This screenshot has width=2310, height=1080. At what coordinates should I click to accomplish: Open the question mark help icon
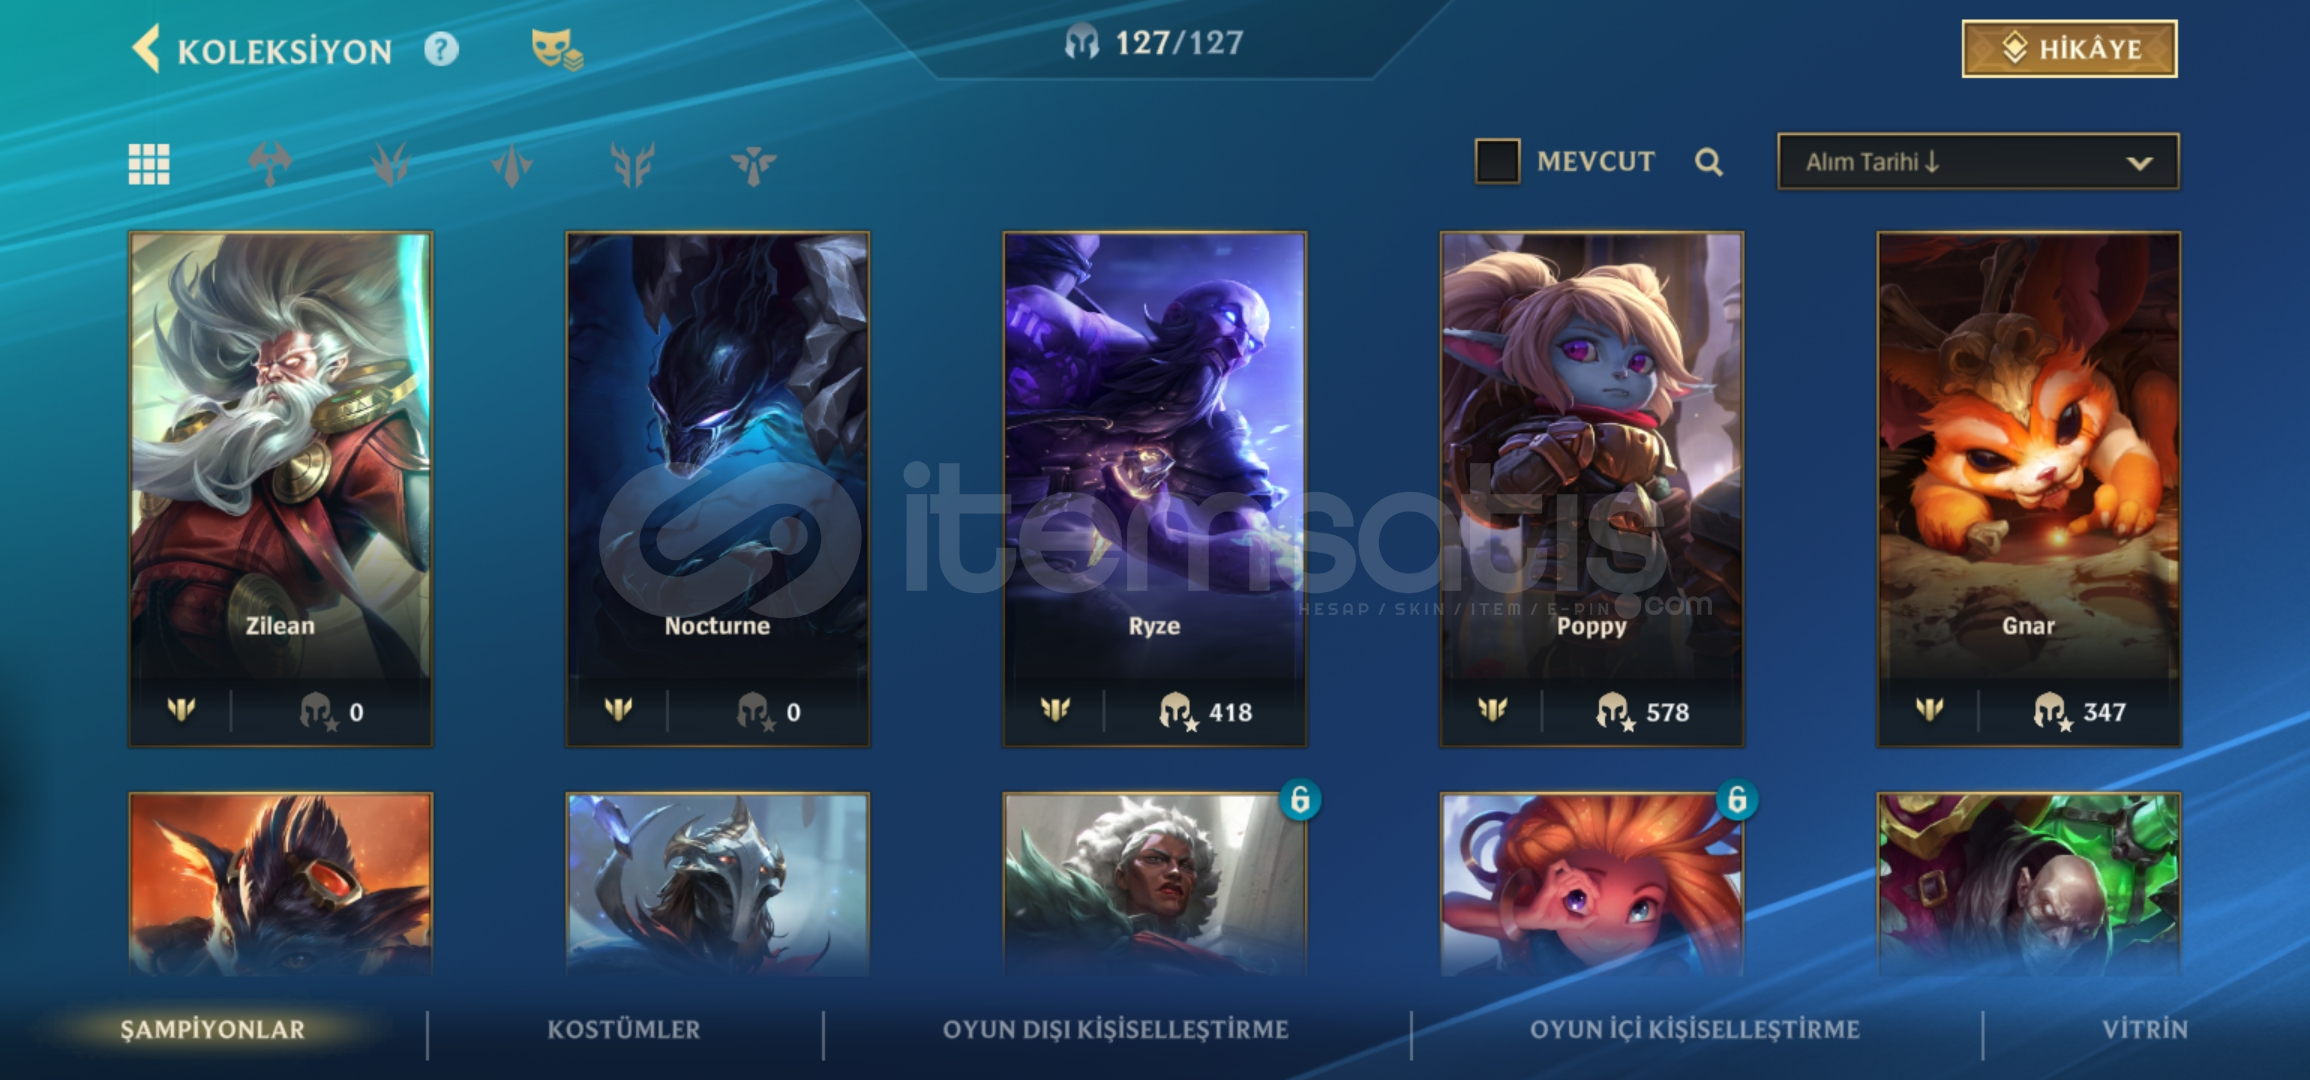pyautogui.click(x=441, y=49)
